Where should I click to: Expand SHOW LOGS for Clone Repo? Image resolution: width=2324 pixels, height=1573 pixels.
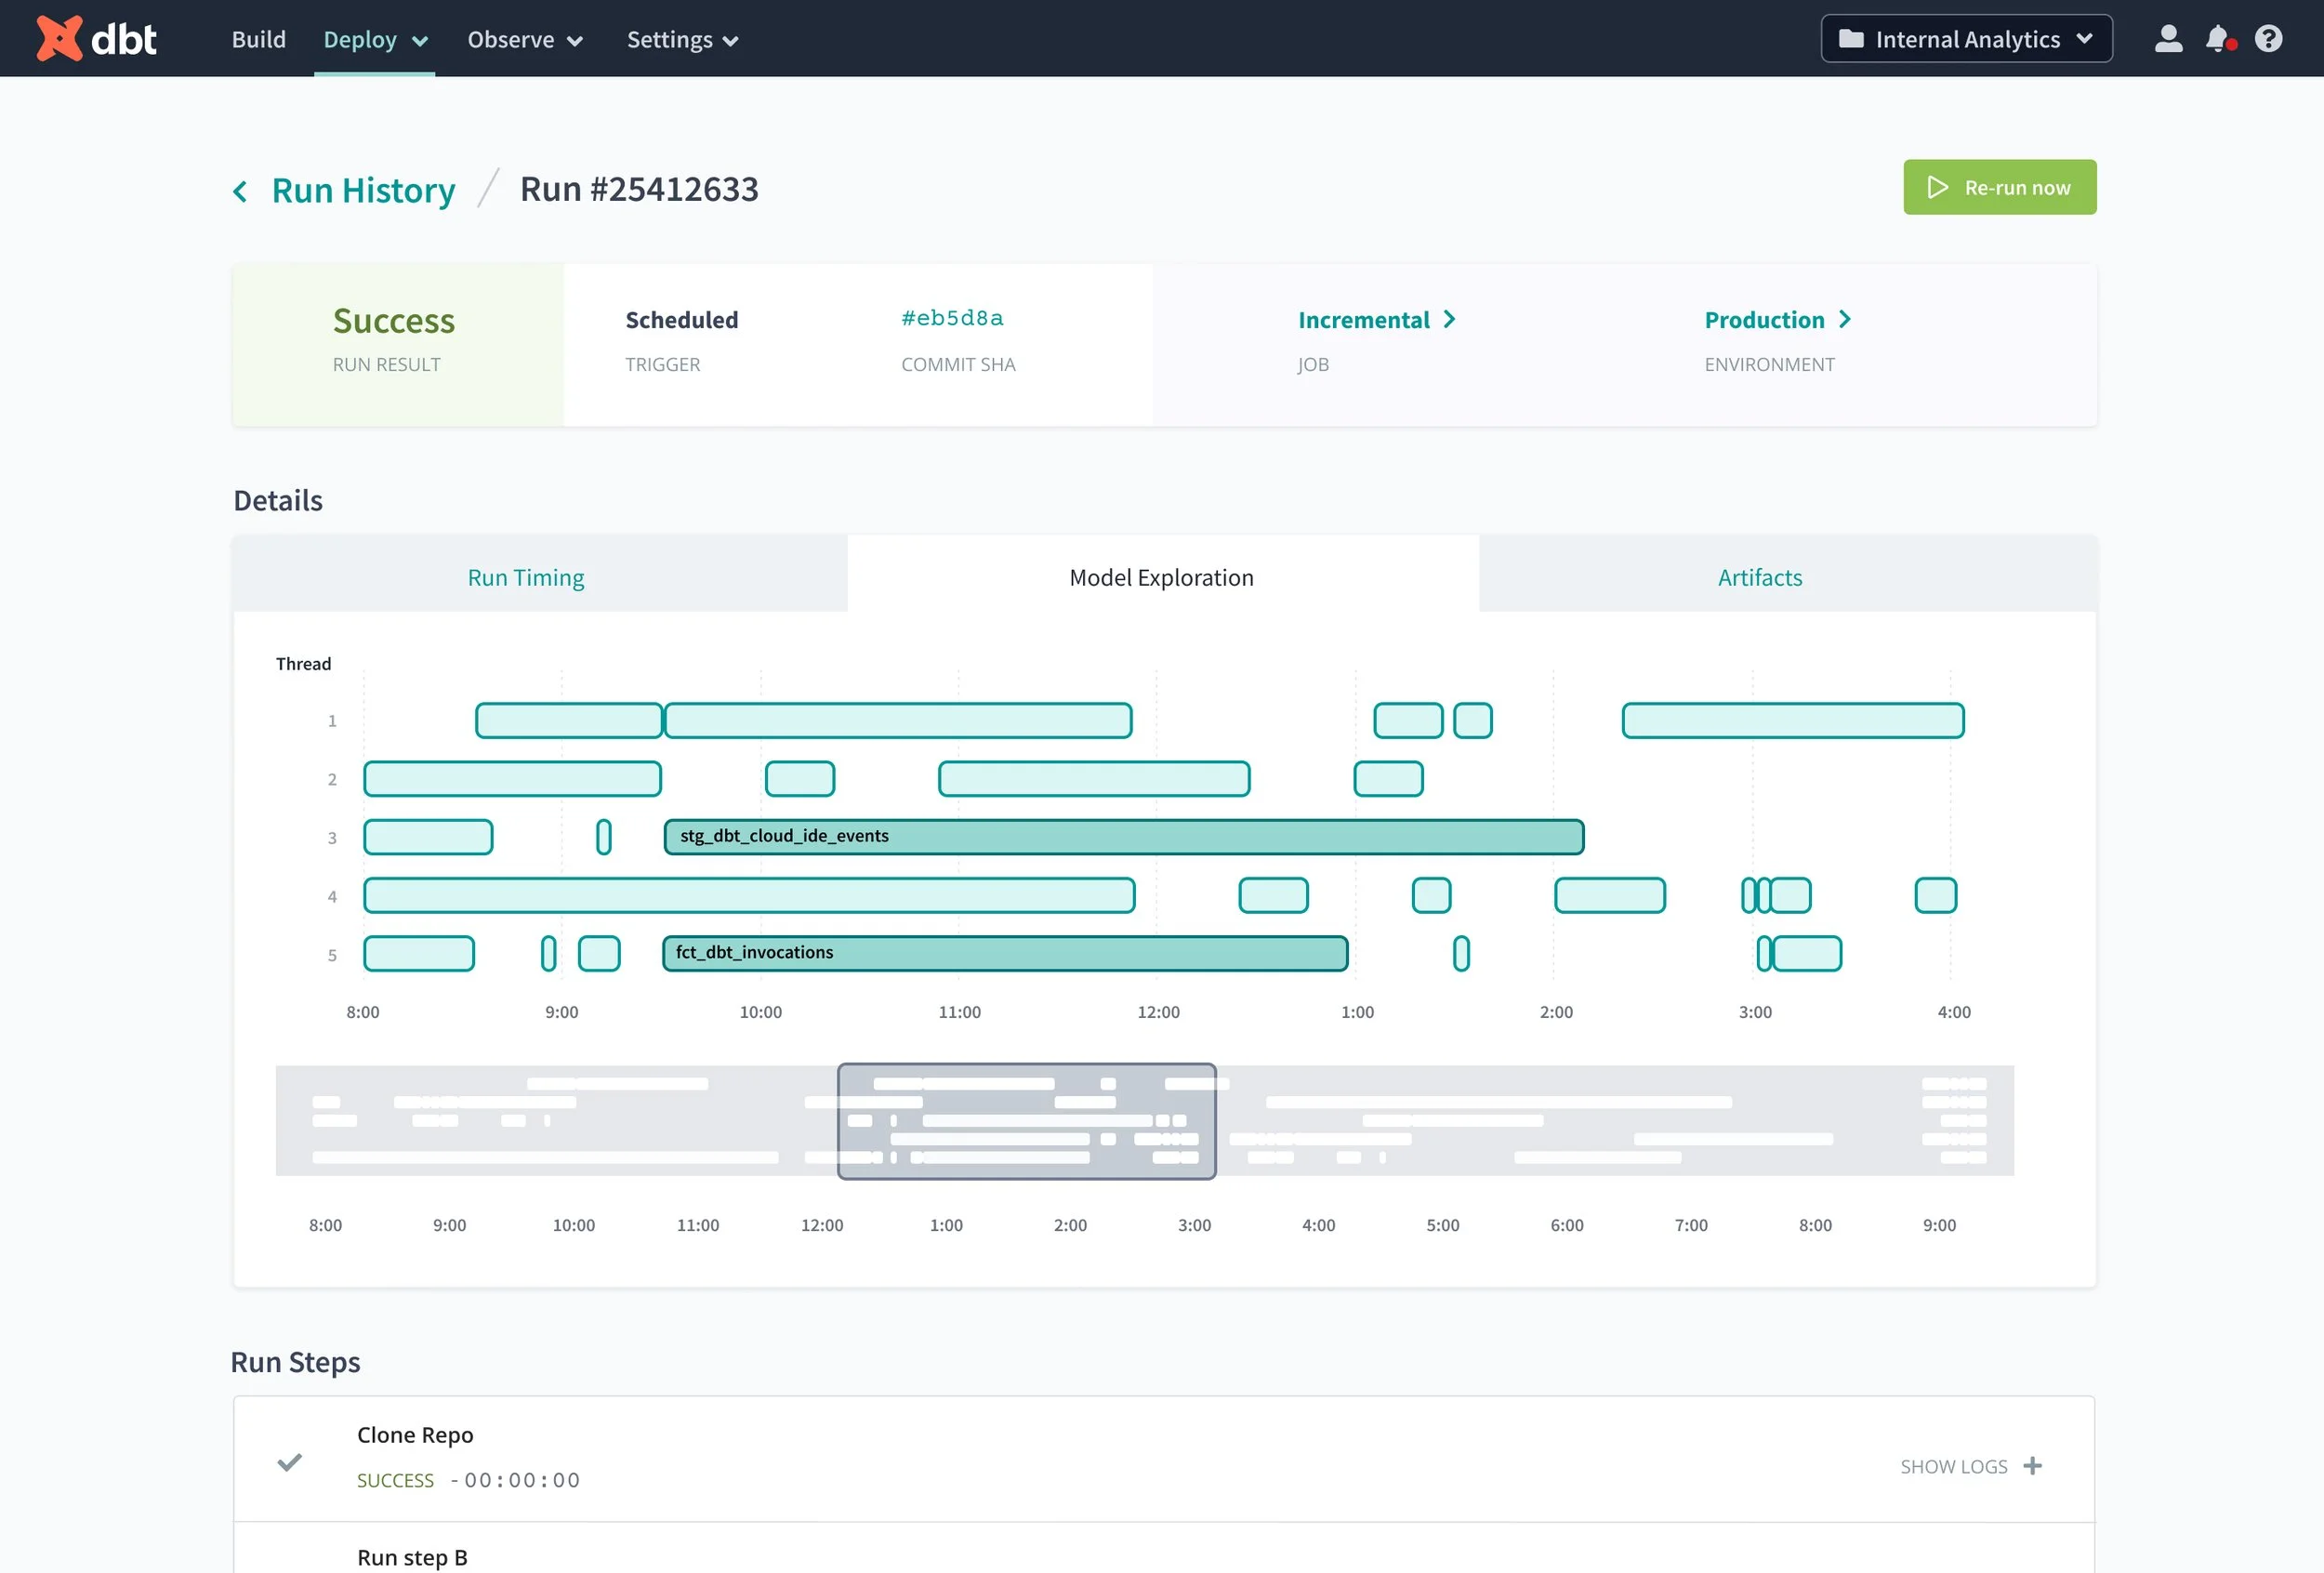[x=1970, y=1466]
